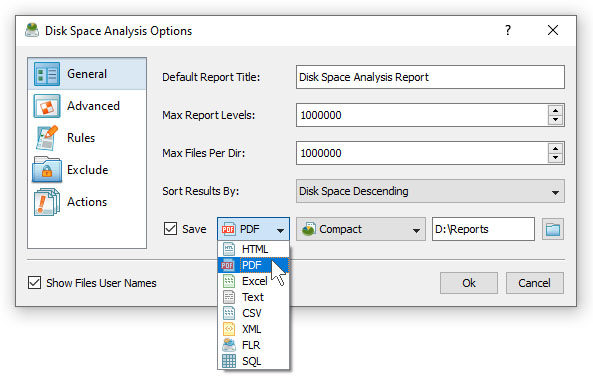Open the Advanced options icon
Screen dimensions: 593x379
[47, 106]
